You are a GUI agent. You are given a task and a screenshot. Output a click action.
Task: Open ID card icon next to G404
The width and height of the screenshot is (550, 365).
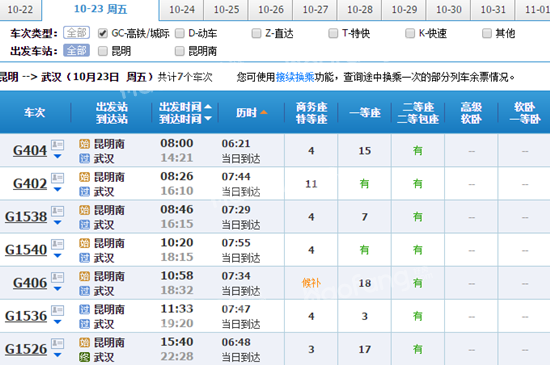point(58,144)
